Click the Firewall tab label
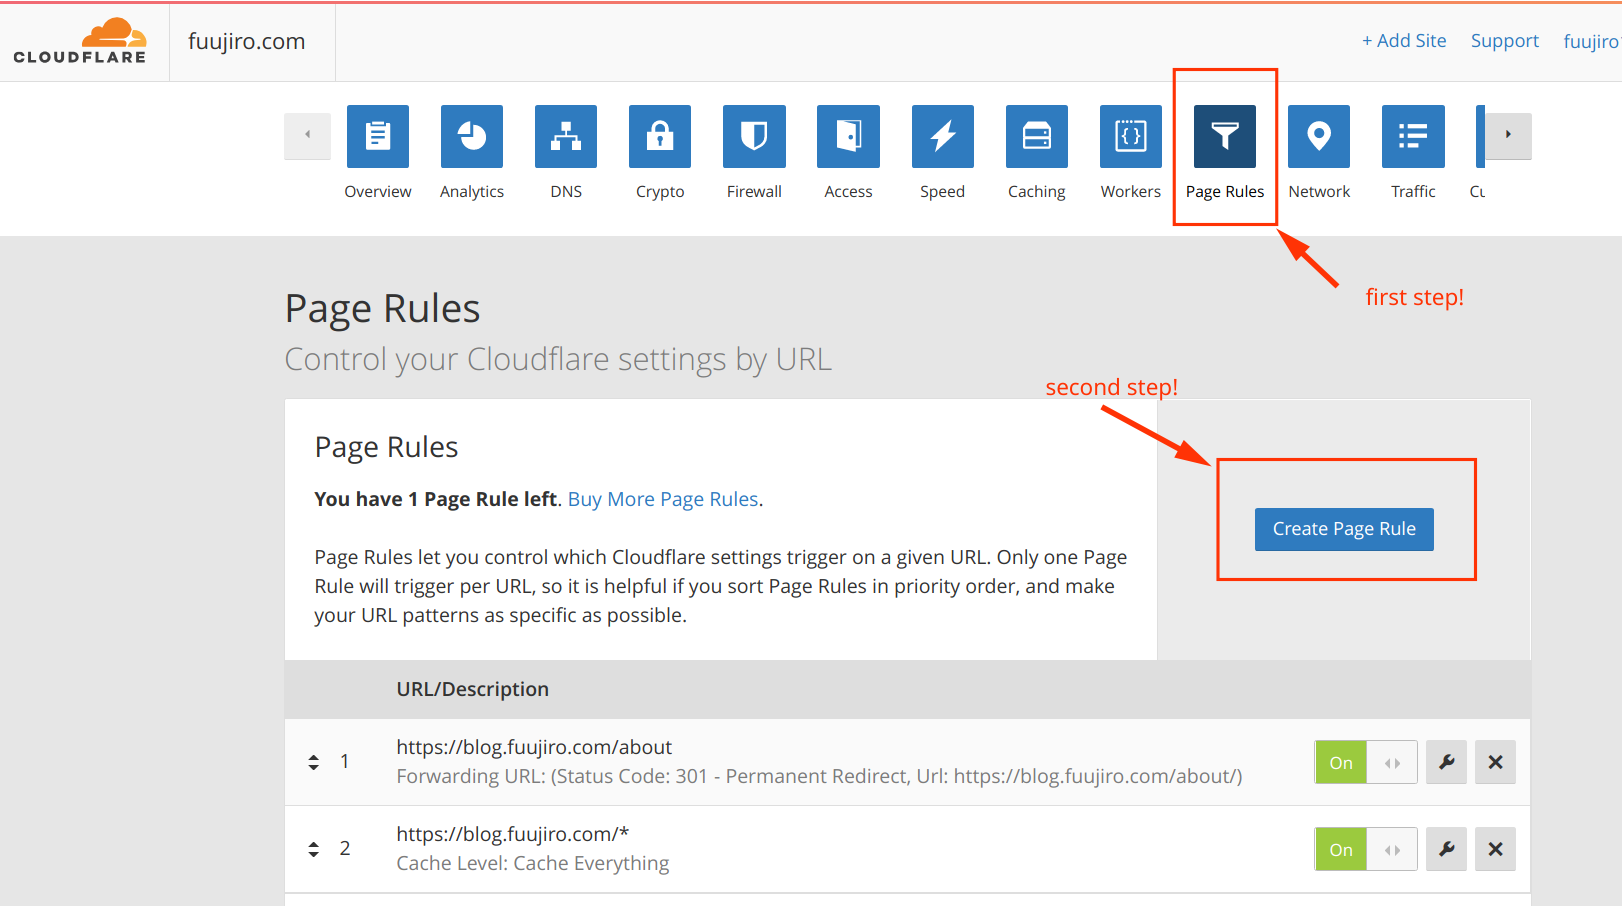The image size is (1622, 906). (754, 191)
